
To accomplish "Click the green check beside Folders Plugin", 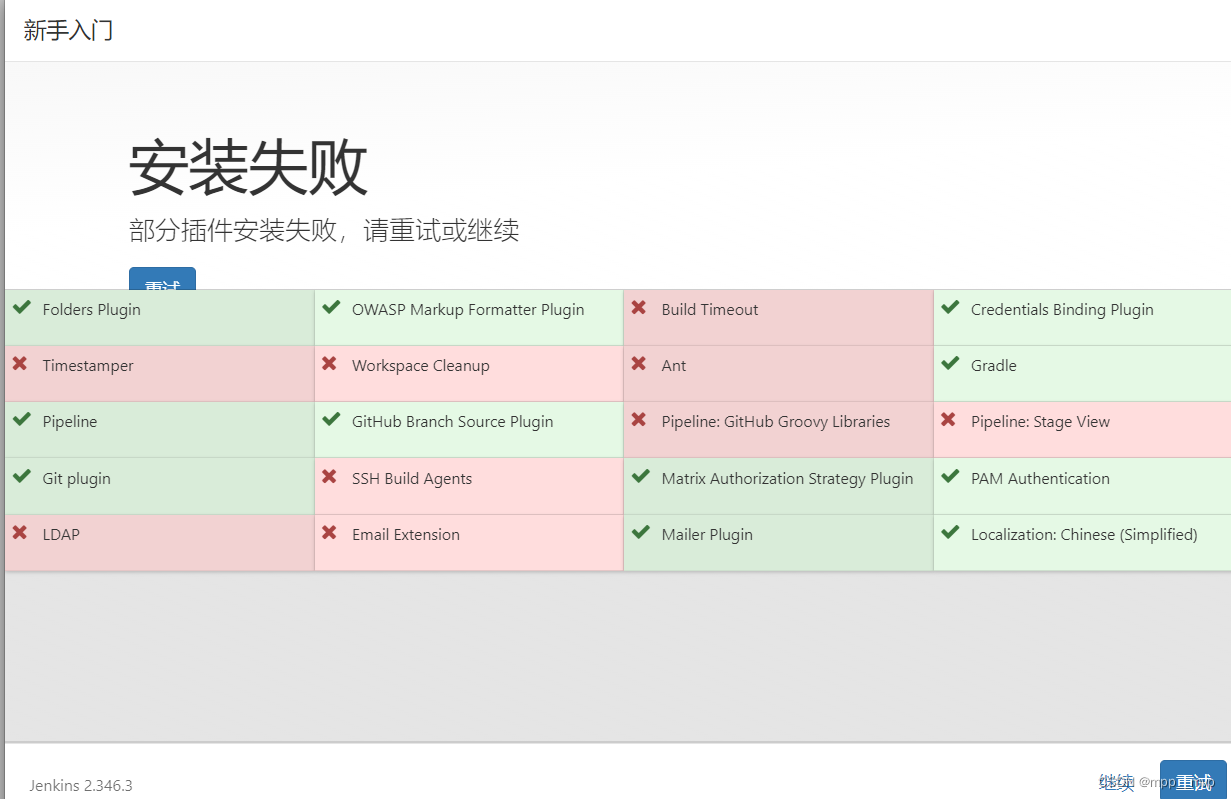I will click(x=21, y=308).
